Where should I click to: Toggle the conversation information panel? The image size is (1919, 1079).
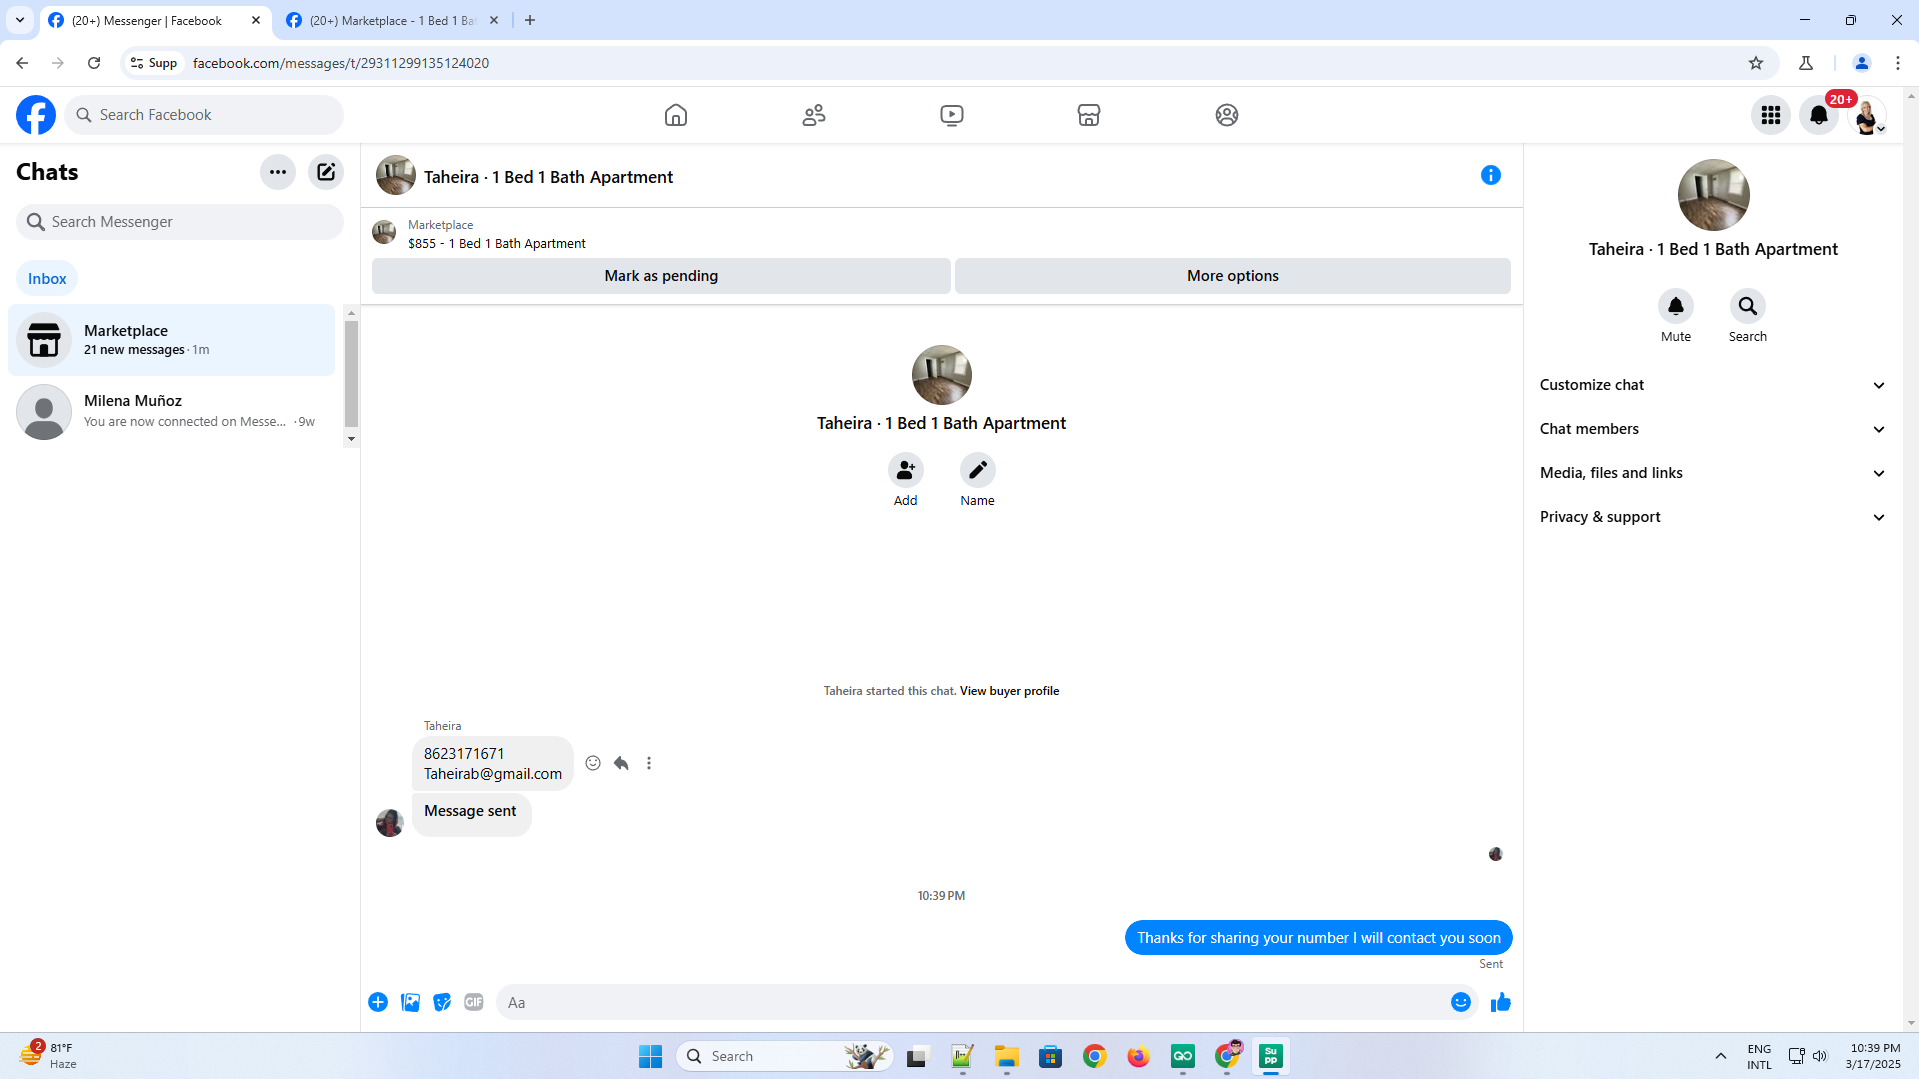tap(1491, 175)
